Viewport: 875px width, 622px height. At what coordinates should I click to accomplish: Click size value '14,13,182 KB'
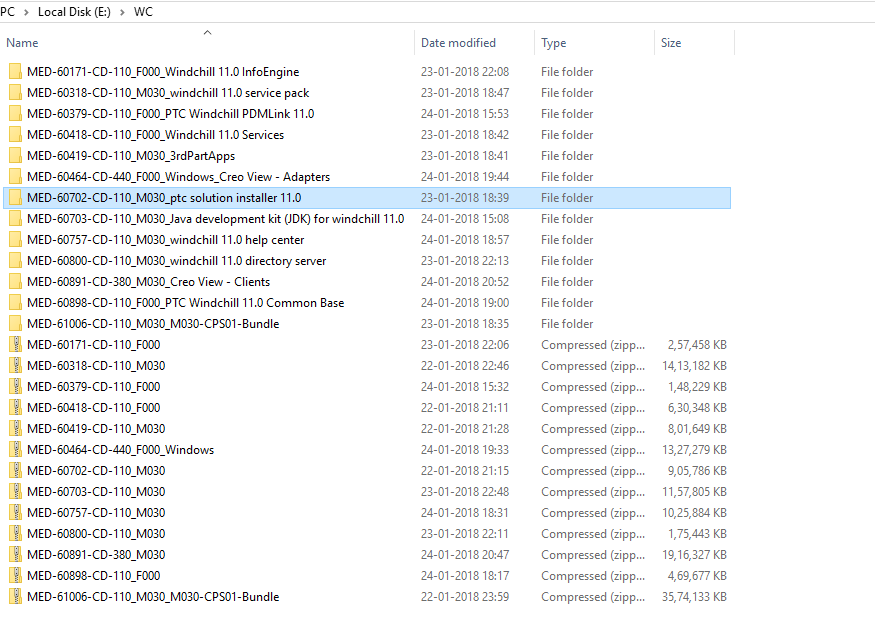694,366
